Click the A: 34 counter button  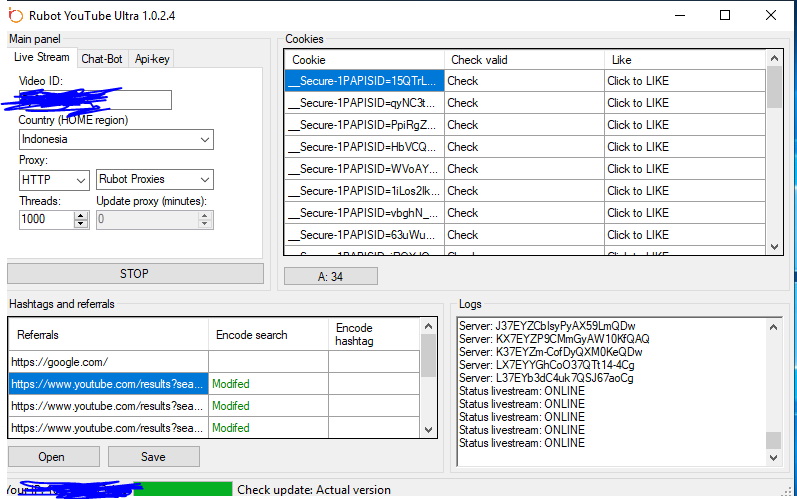pos(330,277)
